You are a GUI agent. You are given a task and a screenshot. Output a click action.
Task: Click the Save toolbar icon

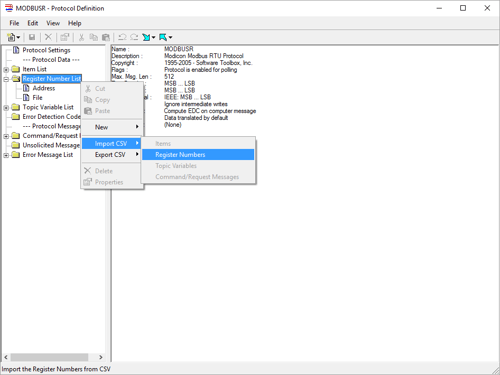click(32, 37)
